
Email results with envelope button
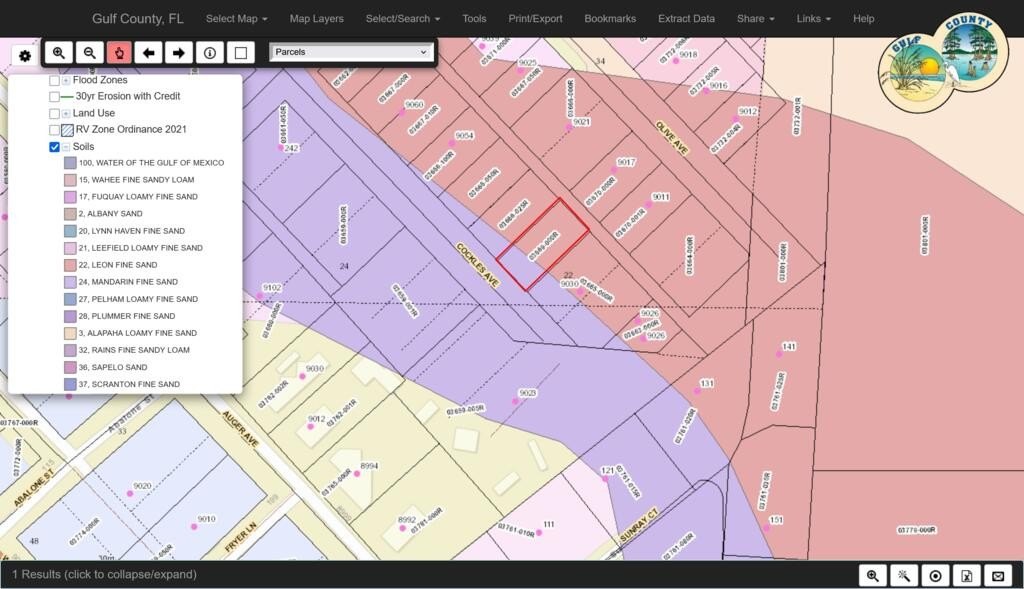coord(998,575)
